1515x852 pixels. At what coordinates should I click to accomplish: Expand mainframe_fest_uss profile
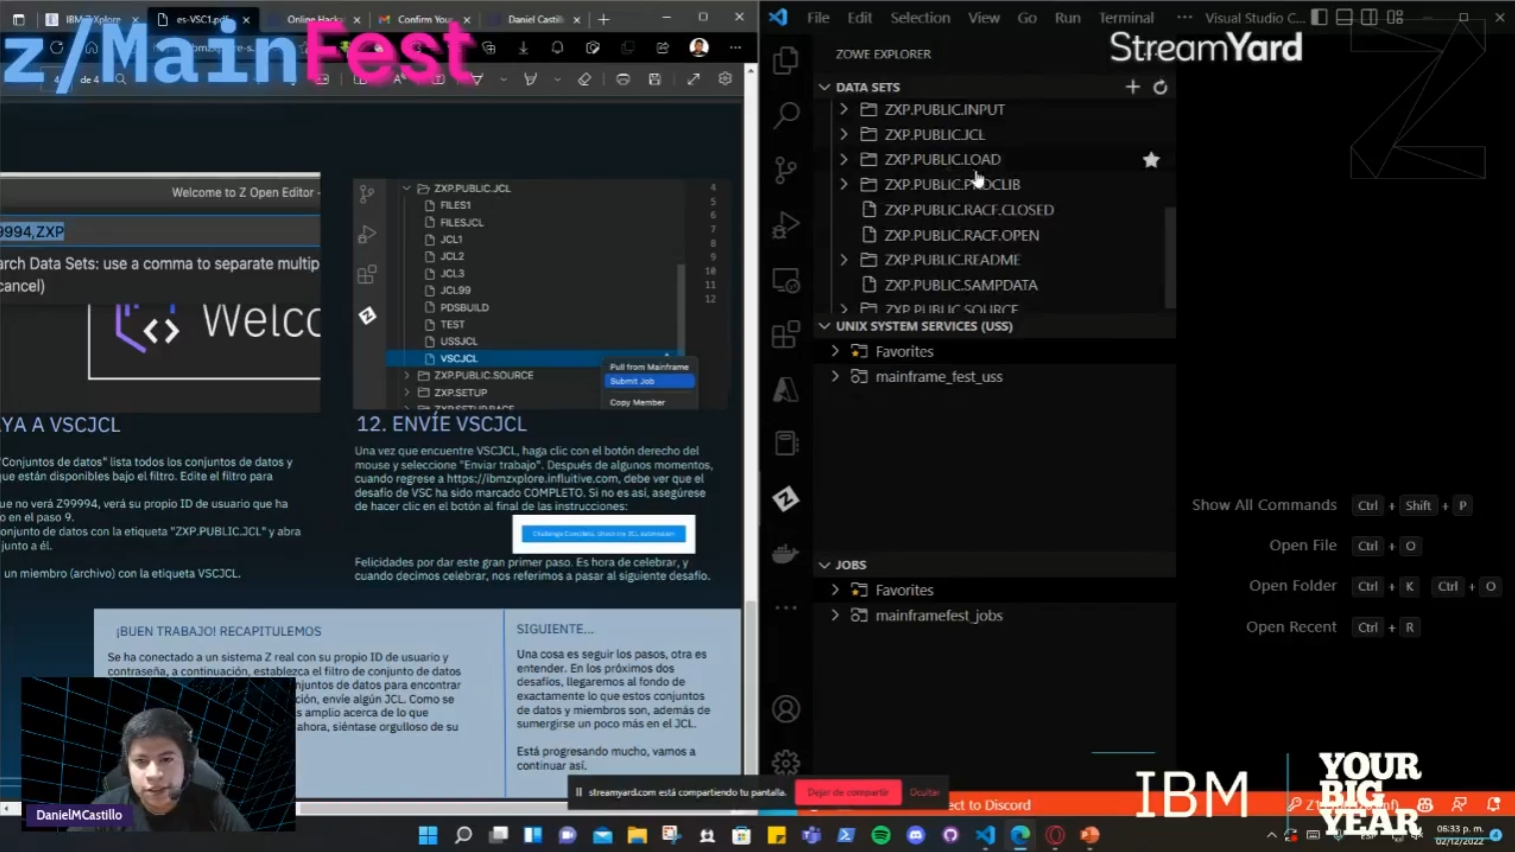[x=835, y=376]
